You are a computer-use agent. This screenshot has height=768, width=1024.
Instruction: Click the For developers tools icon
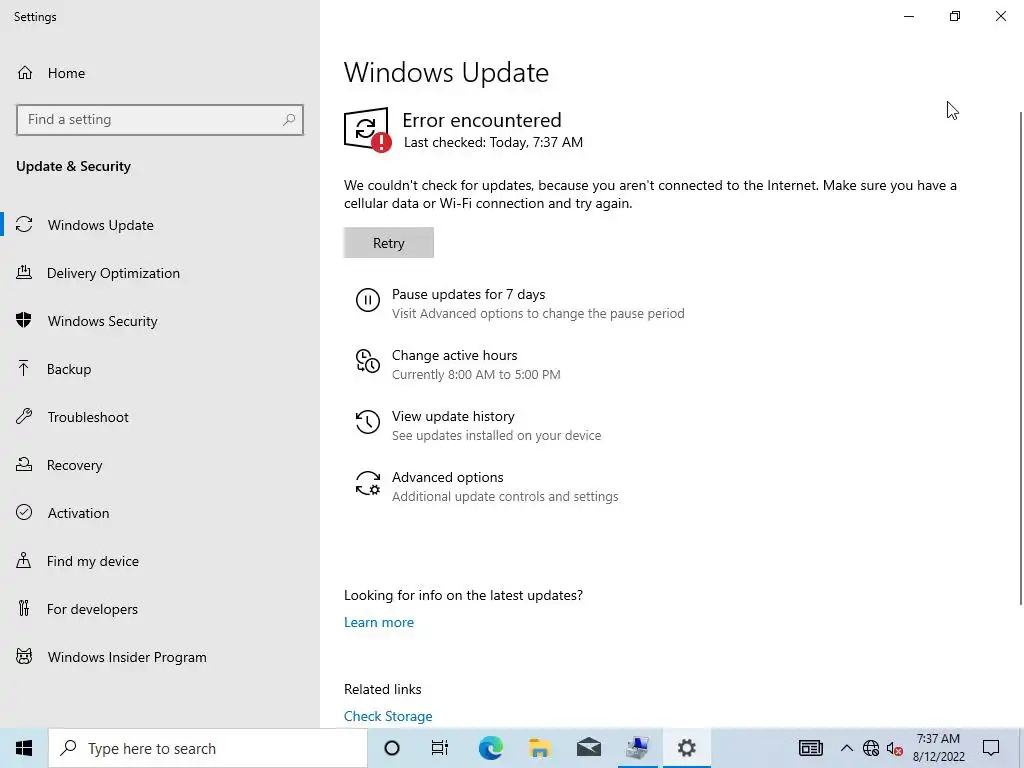pyautogui.click(x=24, y=609)
